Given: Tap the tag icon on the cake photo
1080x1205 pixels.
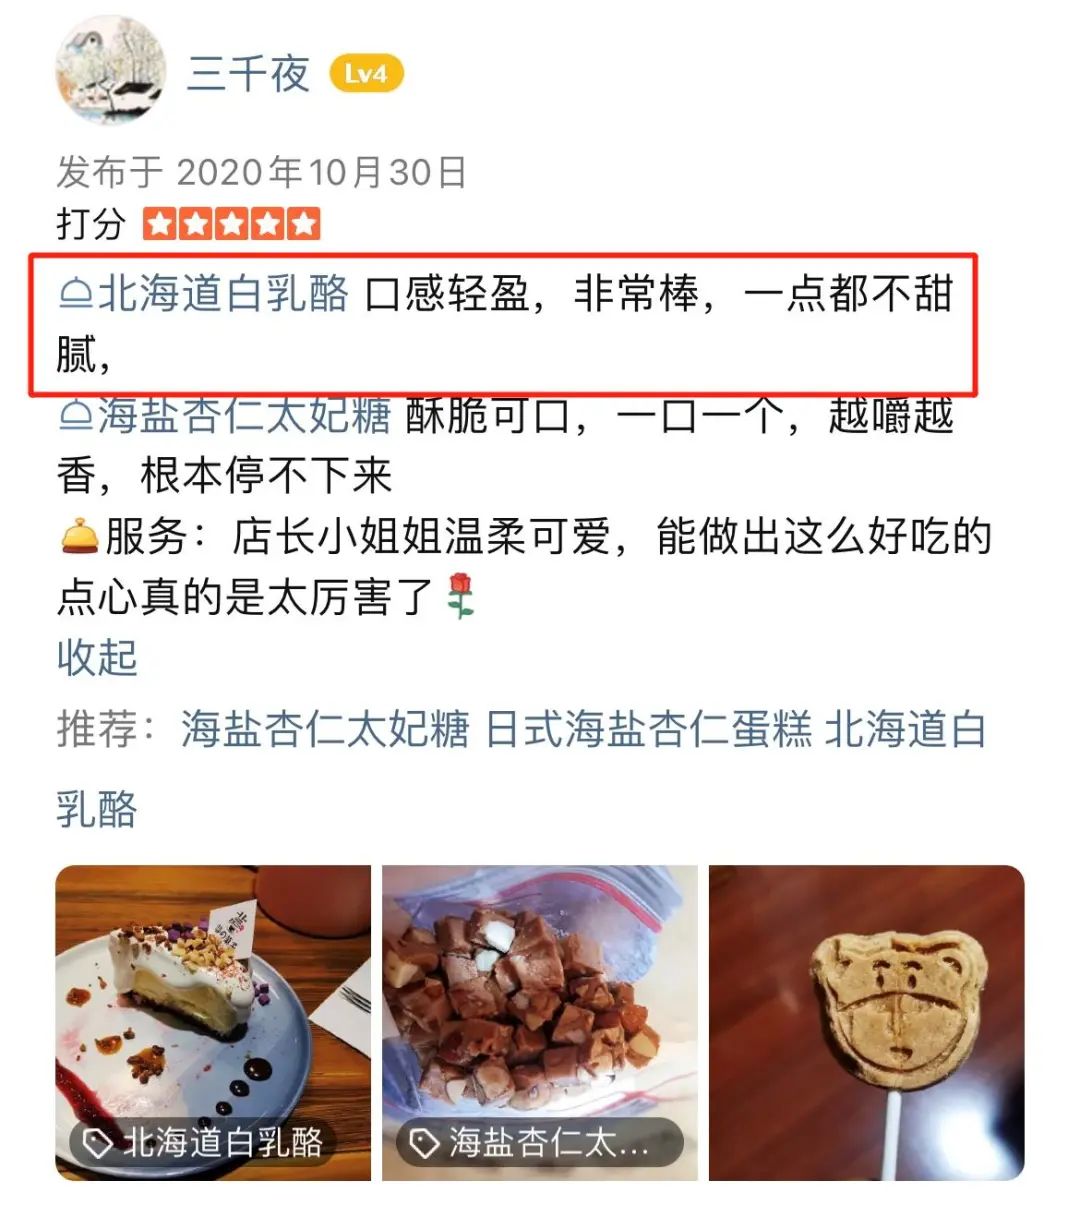Looking at the screenshot, I should pos(98,1142).
